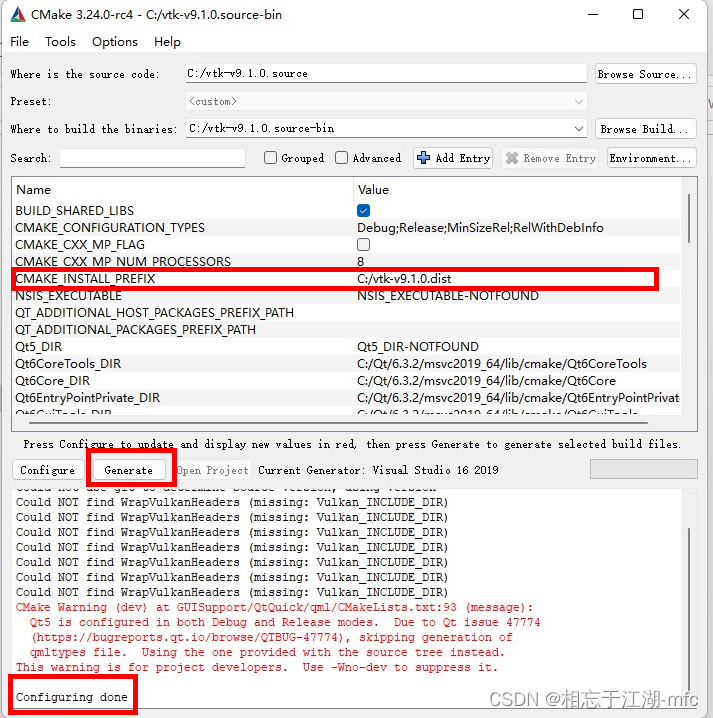The image size is (713, 718).
Task: Click the Value column header
Action: [x=373, y=190]
